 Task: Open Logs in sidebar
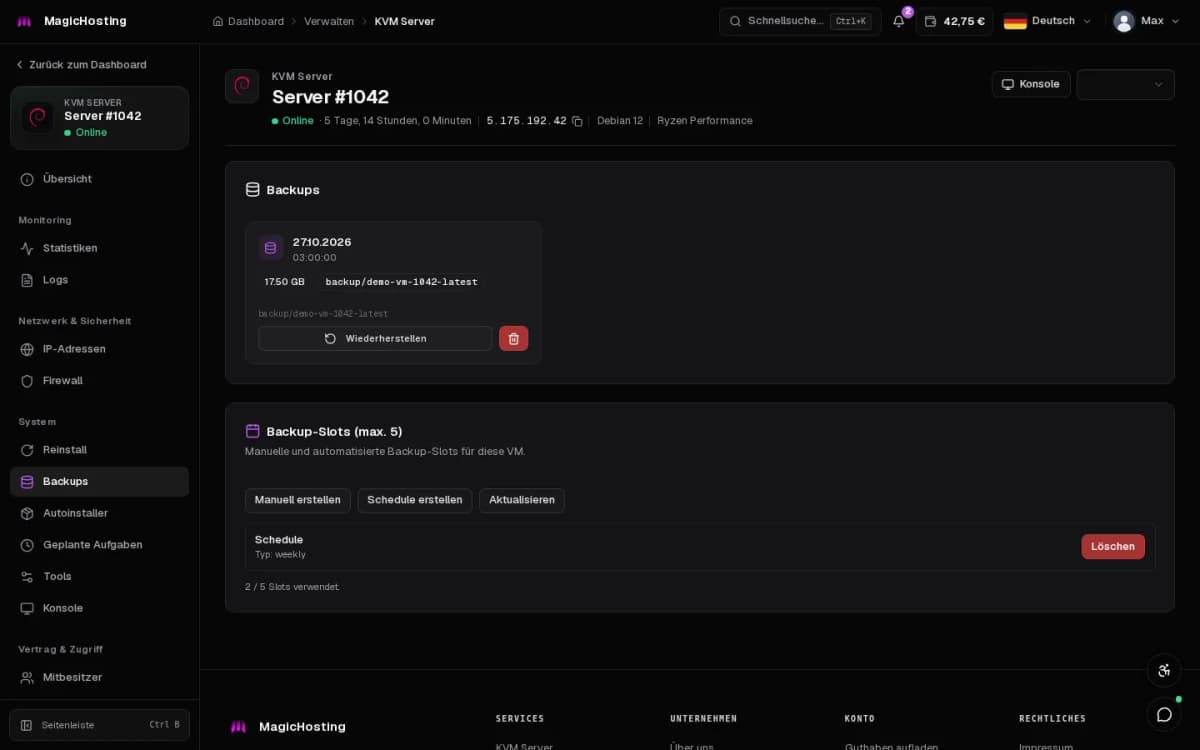click(99, 280)
